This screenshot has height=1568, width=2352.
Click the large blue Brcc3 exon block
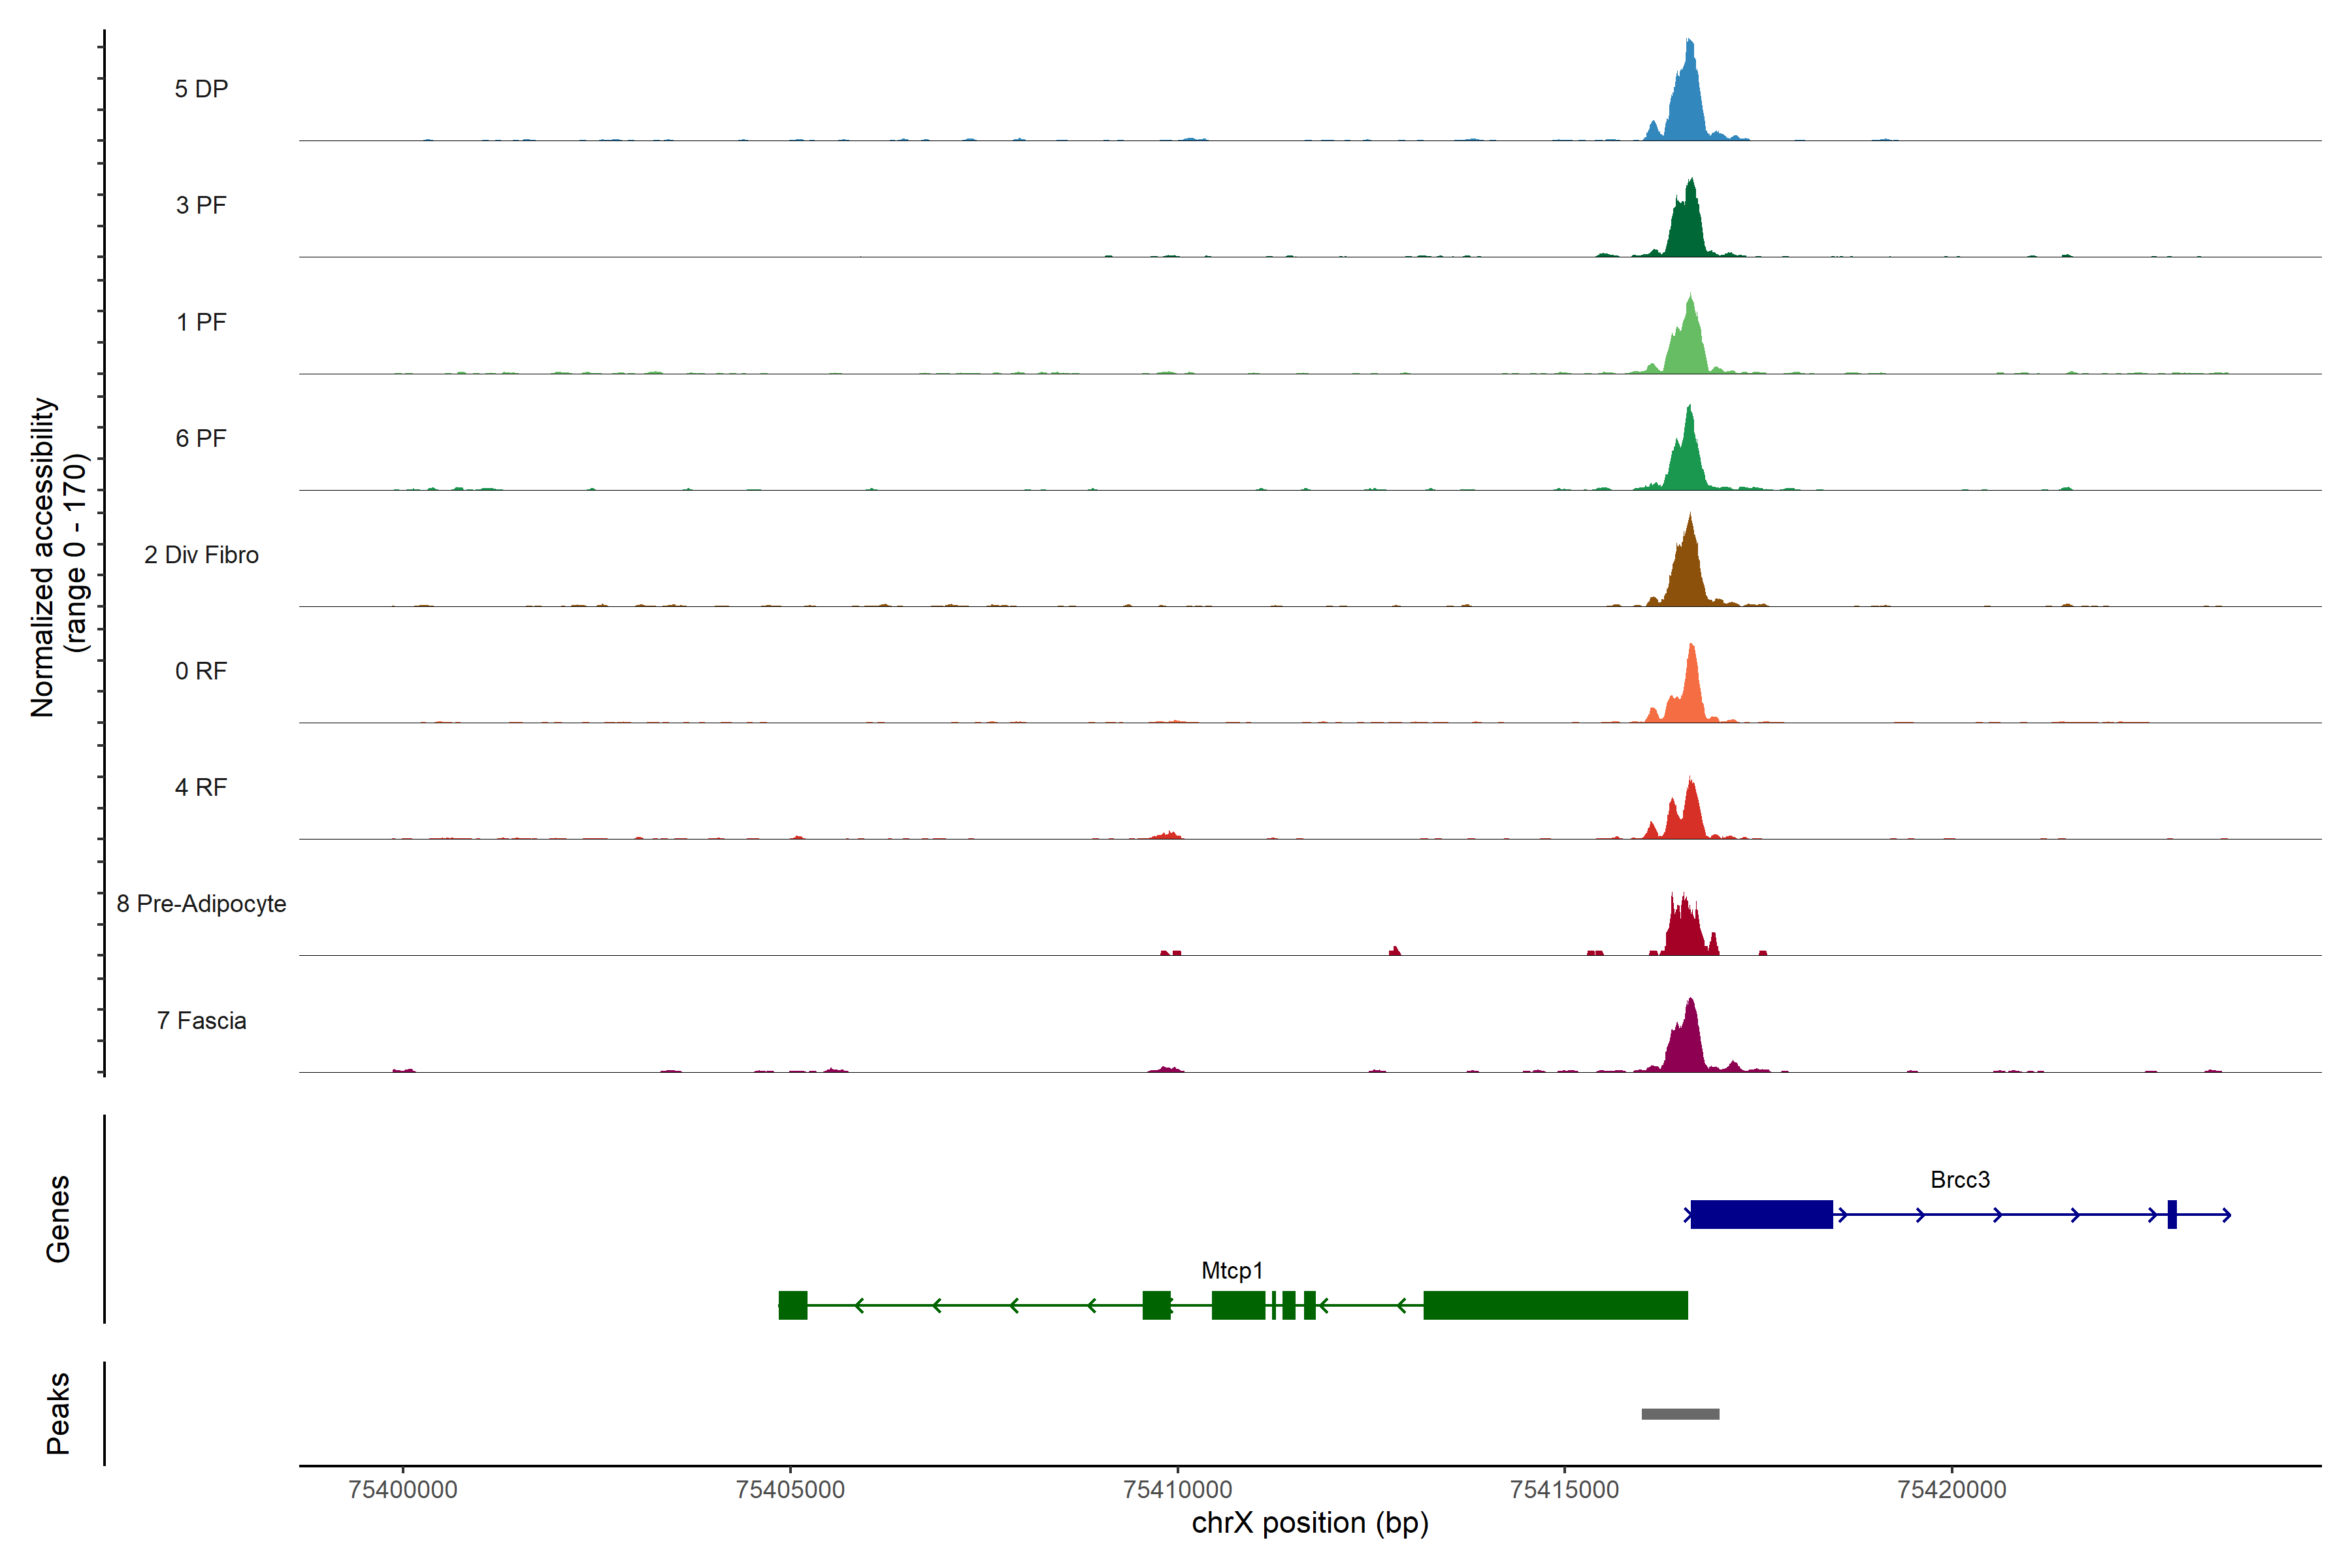(x=1761, y=1214)
